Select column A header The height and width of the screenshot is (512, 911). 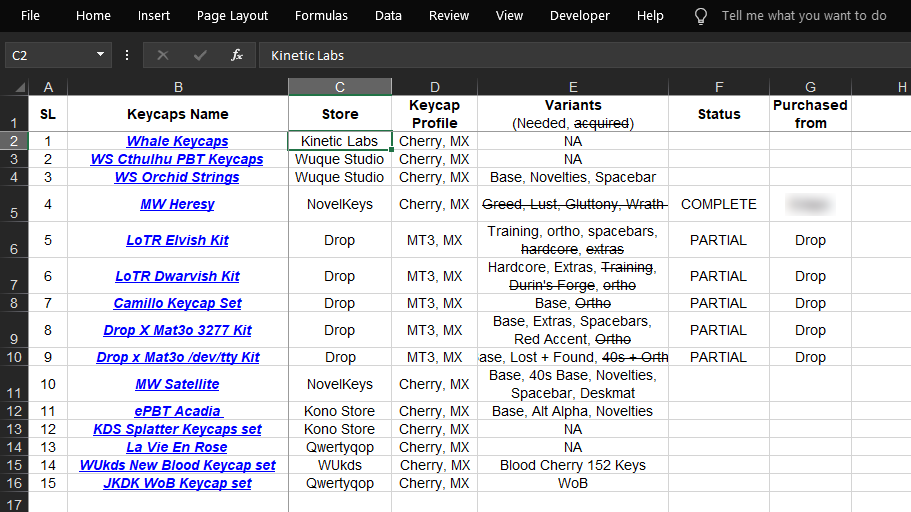48,87
